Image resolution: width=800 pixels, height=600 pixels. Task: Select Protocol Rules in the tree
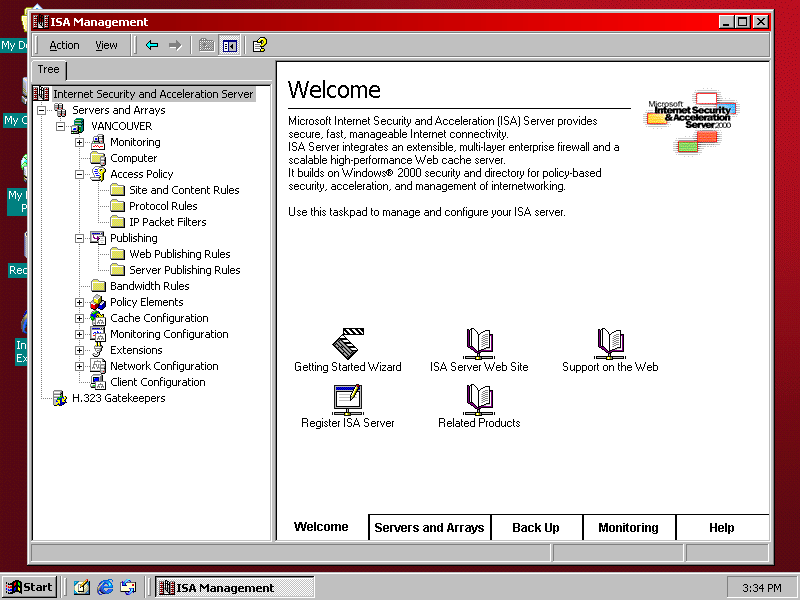(x=163, y=206)
